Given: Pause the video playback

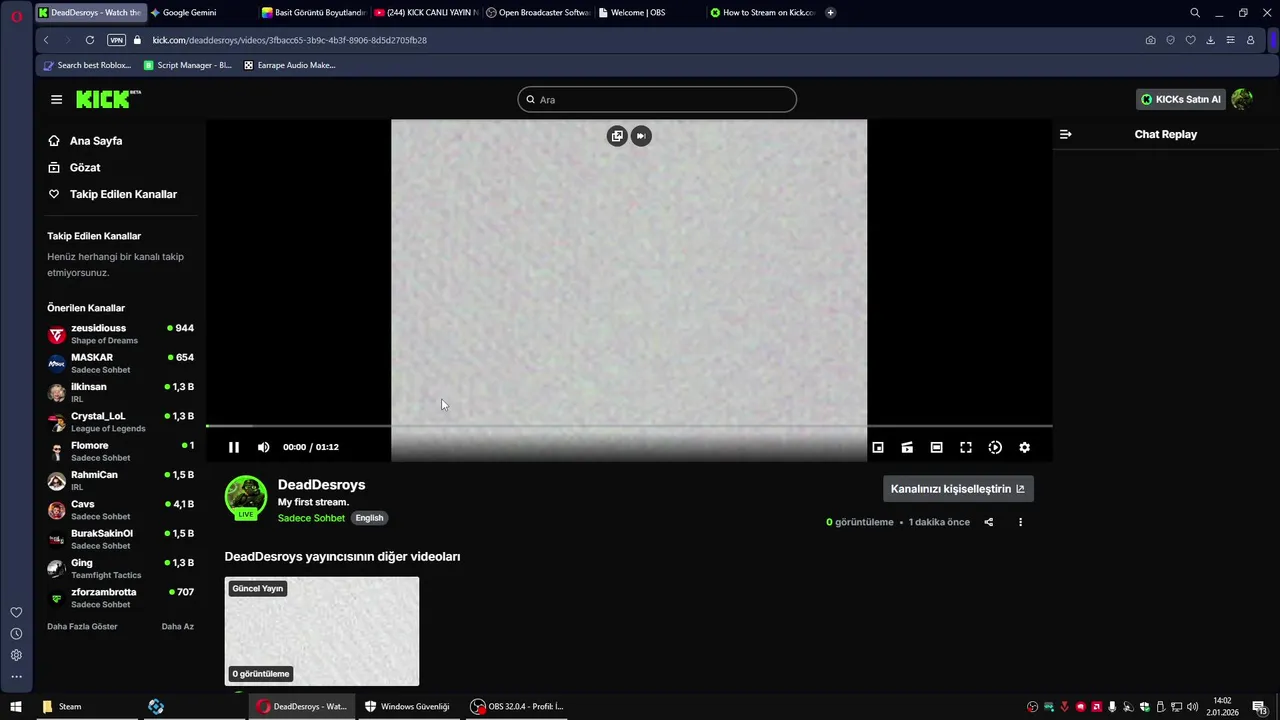Looking at the screenshot, I should click(x=234, y=447).
